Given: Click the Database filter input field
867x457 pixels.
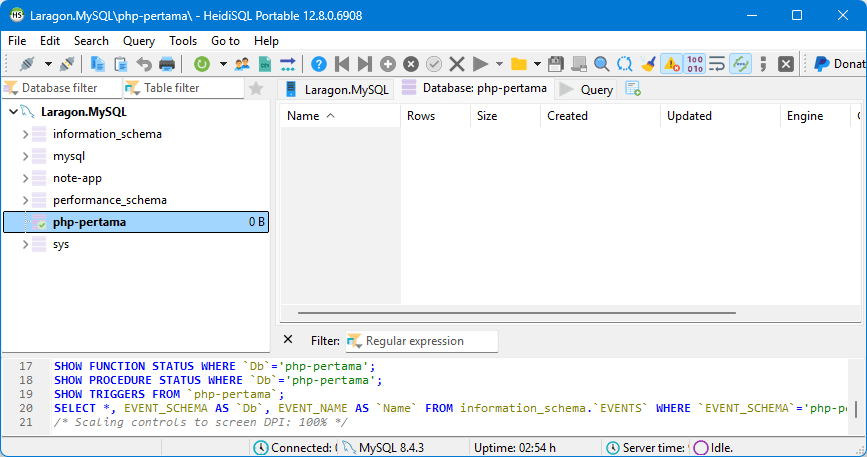Looking at the screenshot, I should click(62, 88).
